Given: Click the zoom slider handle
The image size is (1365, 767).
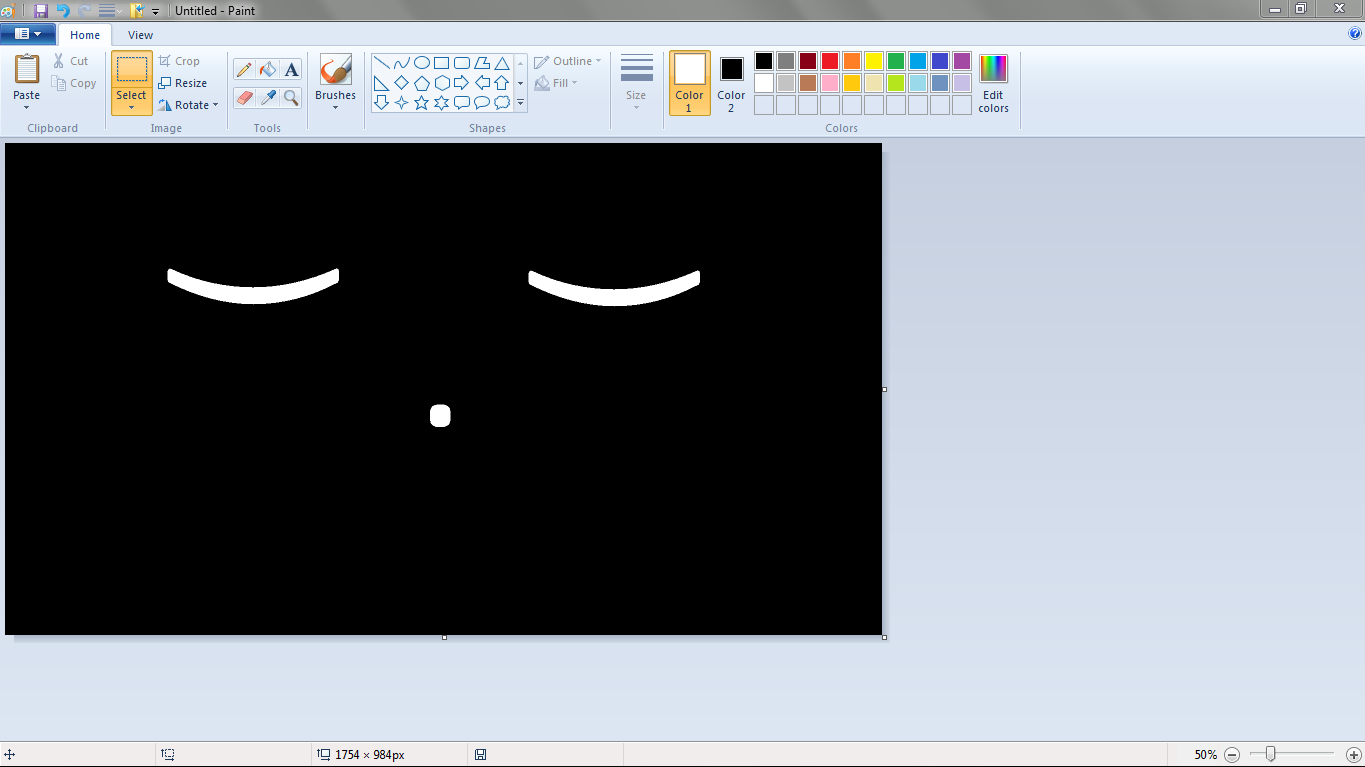Looking at the screenshot, I should 1270,754.
